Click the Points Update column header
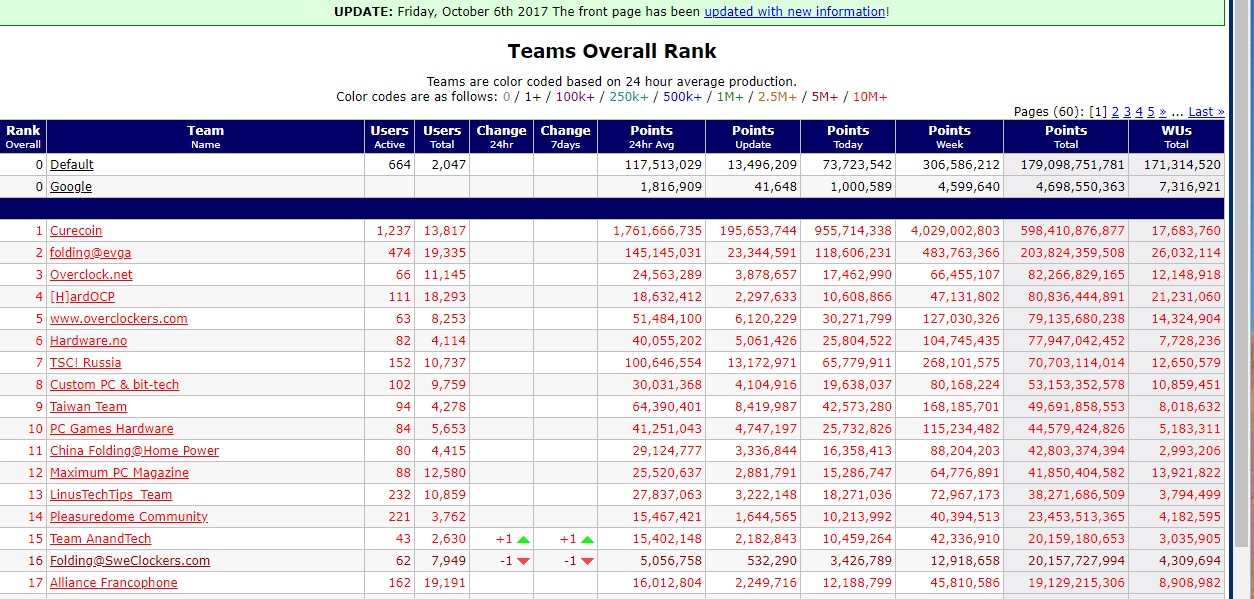The image size is (1254, 599). pos(753,137)
